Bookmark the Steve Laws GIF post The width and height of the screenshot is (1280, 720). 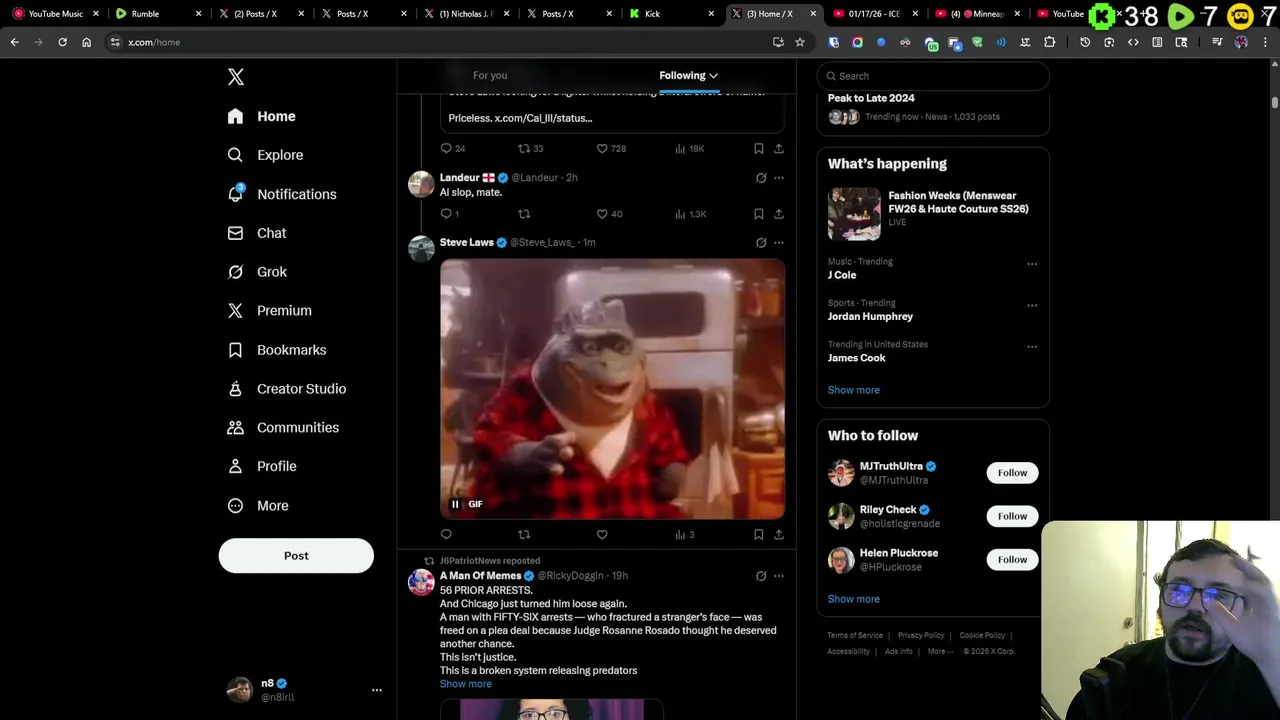point(759,535)
